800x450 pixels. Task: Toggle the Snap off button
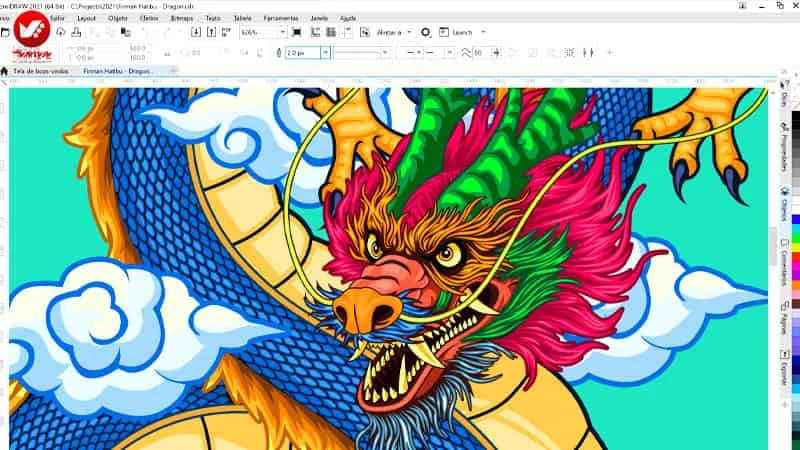pyautogui.click(x=364, y=32)
